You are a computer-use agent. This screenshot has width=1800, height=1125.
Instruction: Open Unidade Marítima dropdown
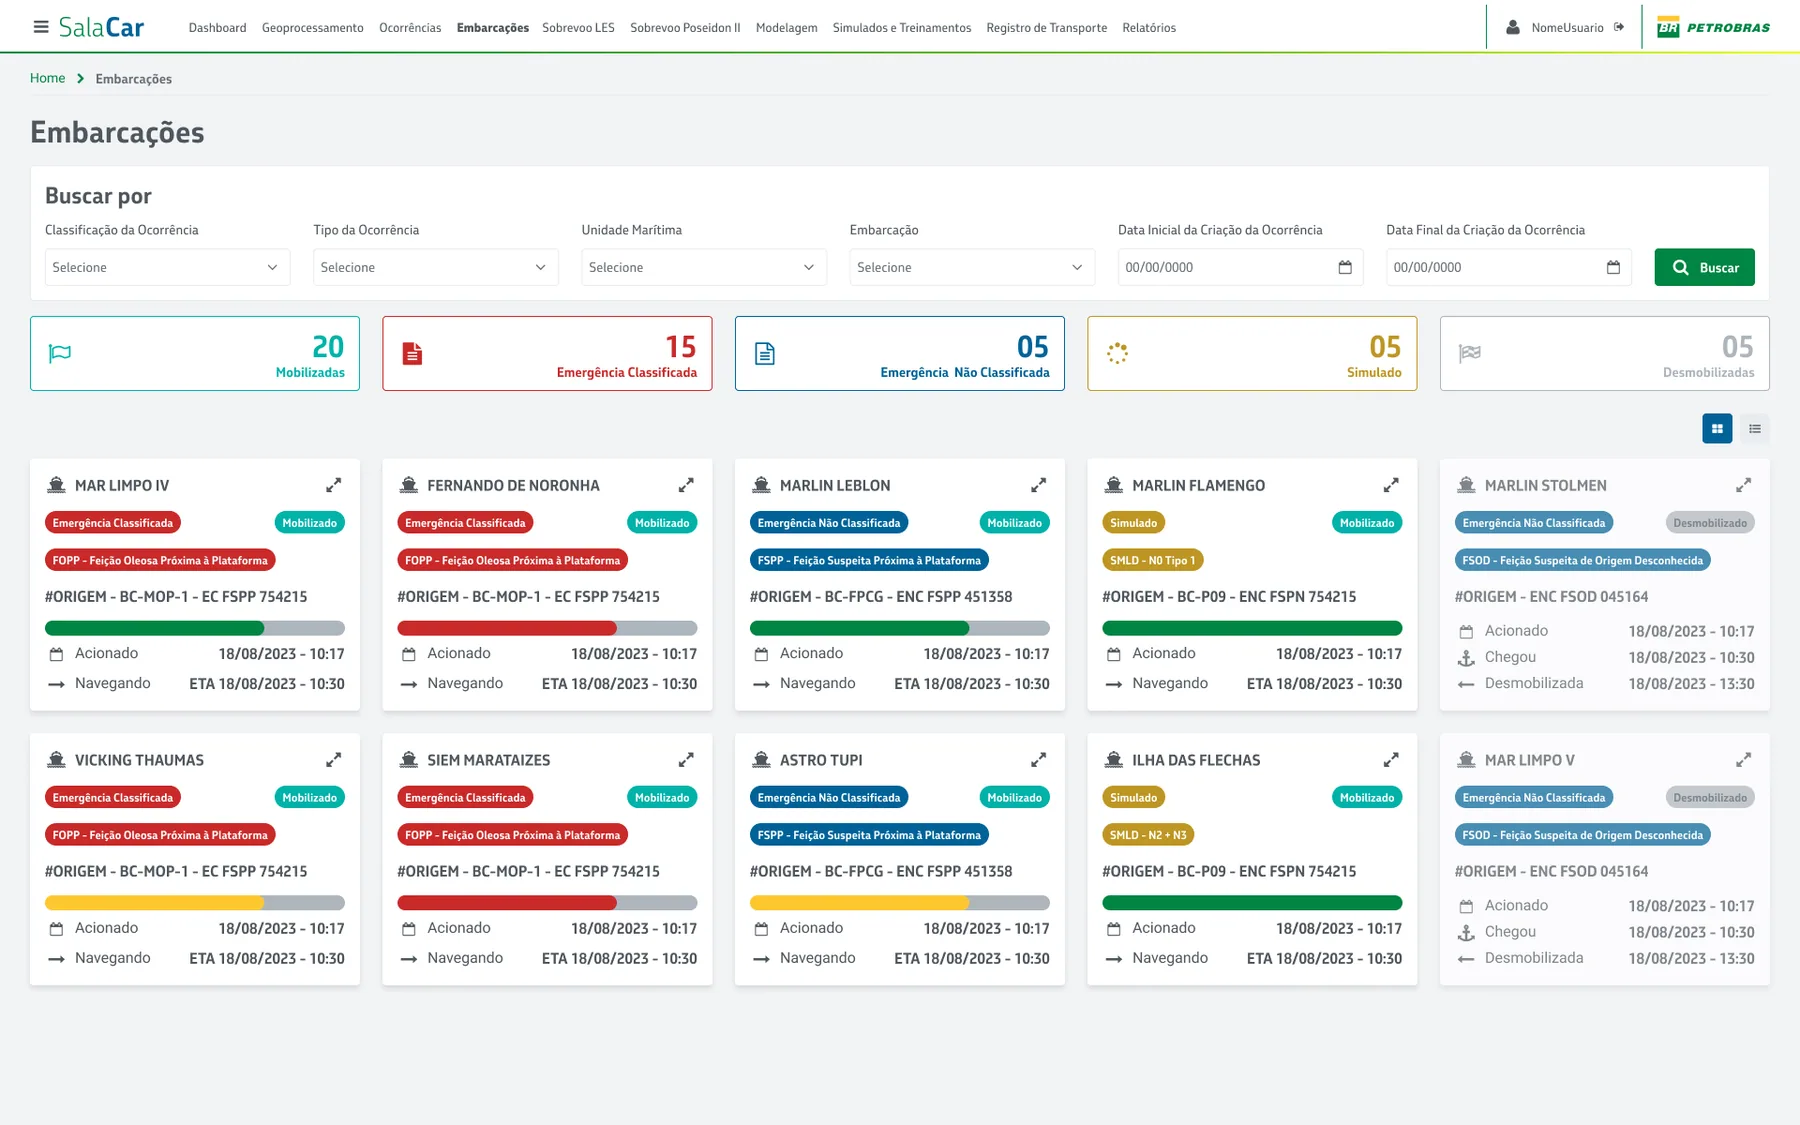[x=704, y=267]
